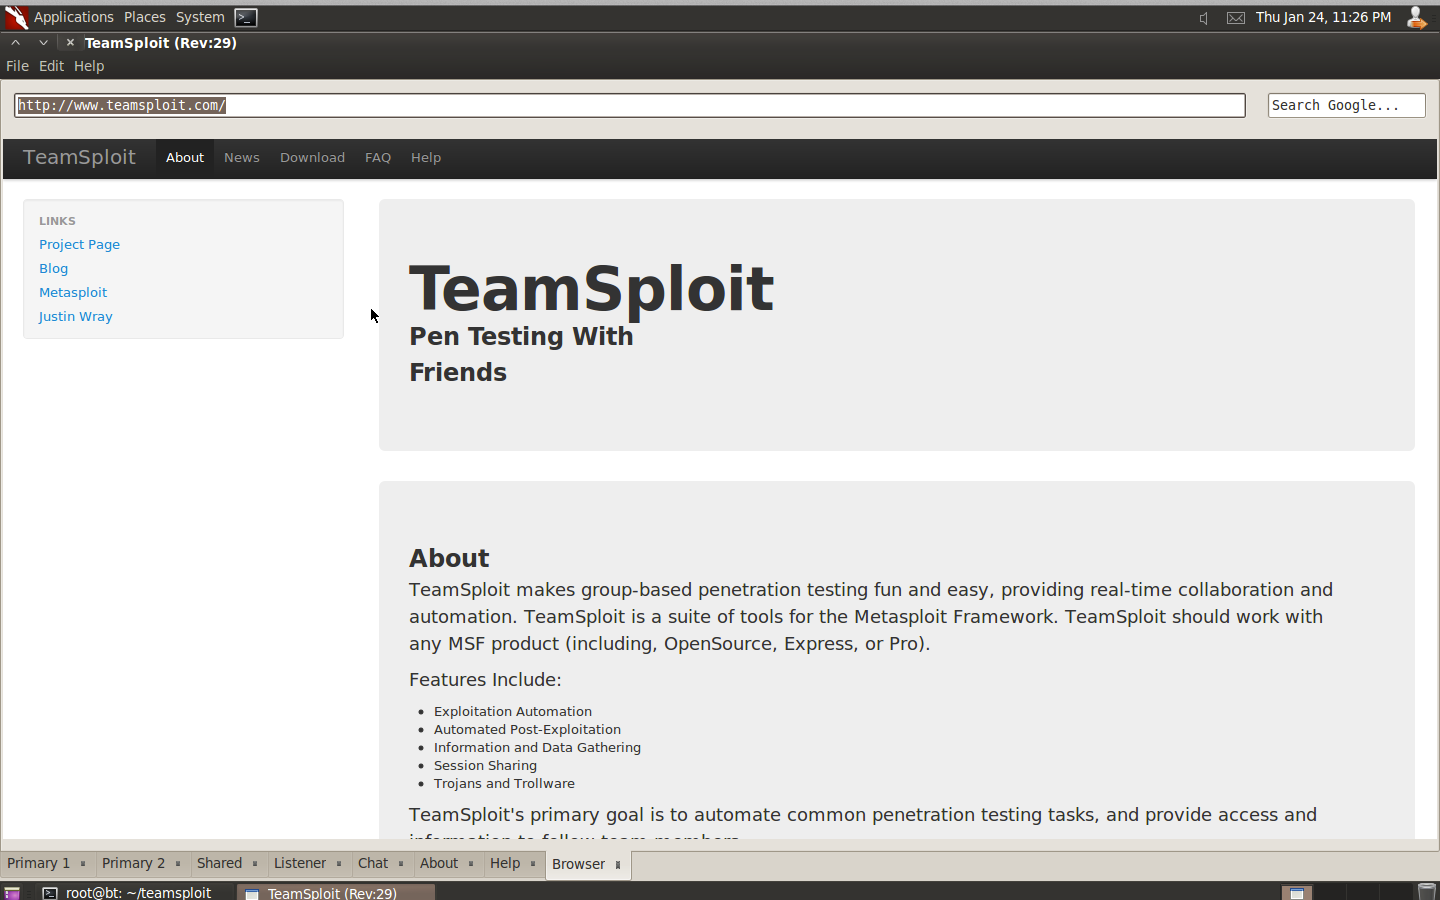Open the File menu
The width and height of the screenshot is (1440, 900).
(17, 66)
